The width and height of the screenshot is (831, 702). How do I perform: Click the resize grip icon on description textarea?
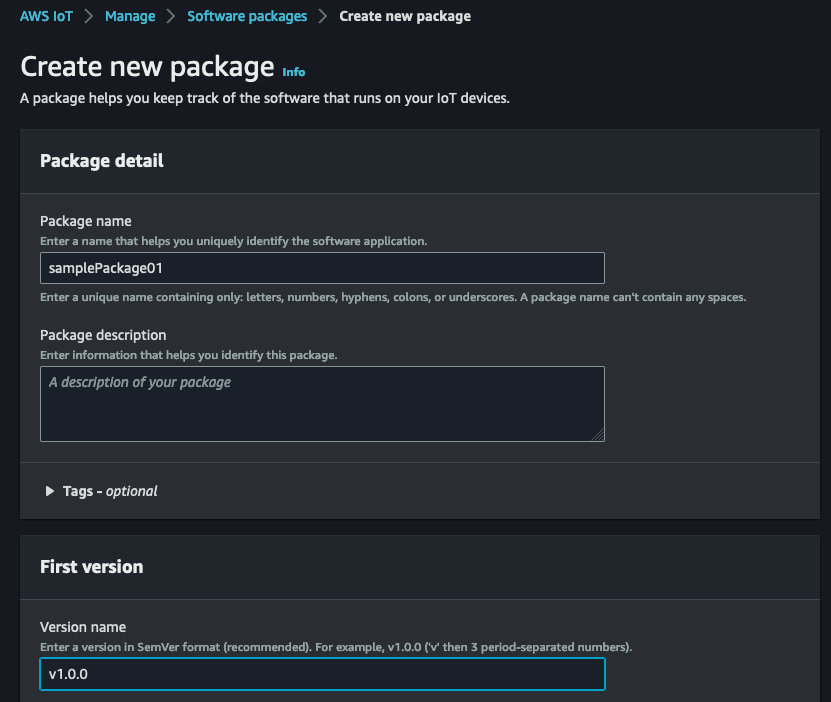pyautogui.click(x=599, y=434)
